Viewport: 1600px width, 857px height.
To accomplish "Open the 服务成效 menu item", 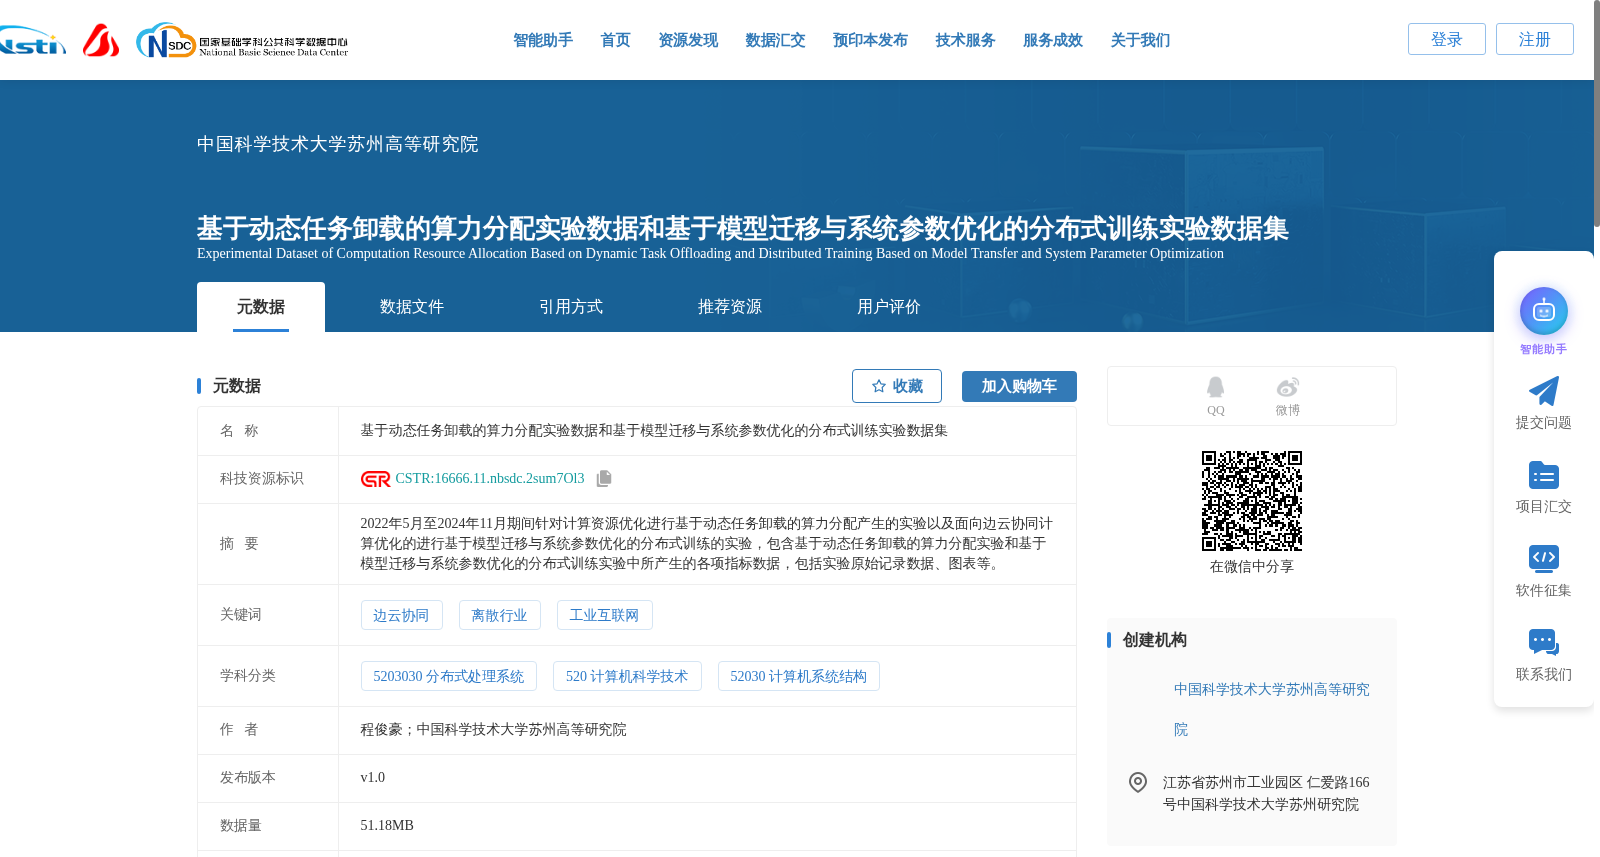I will coord(1053,40).
